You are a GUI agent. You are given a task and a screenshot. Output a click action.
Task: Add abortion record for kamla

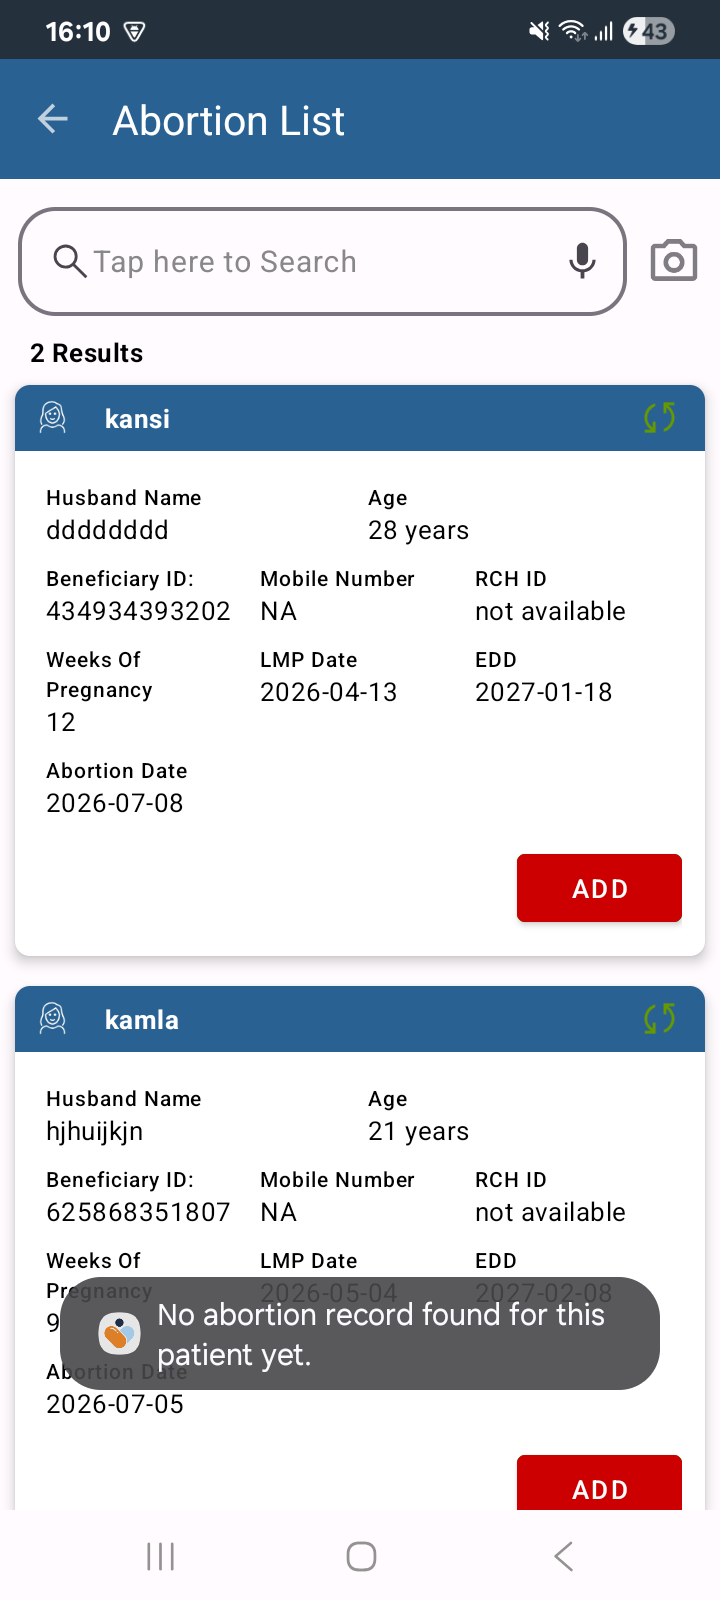click(599, 1483)
